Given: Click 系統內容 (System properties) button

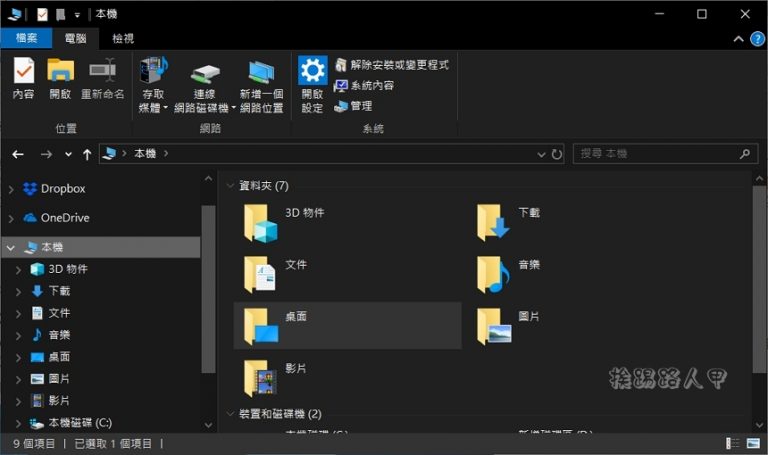Looking at the screenshot, I should coord(364,86).
